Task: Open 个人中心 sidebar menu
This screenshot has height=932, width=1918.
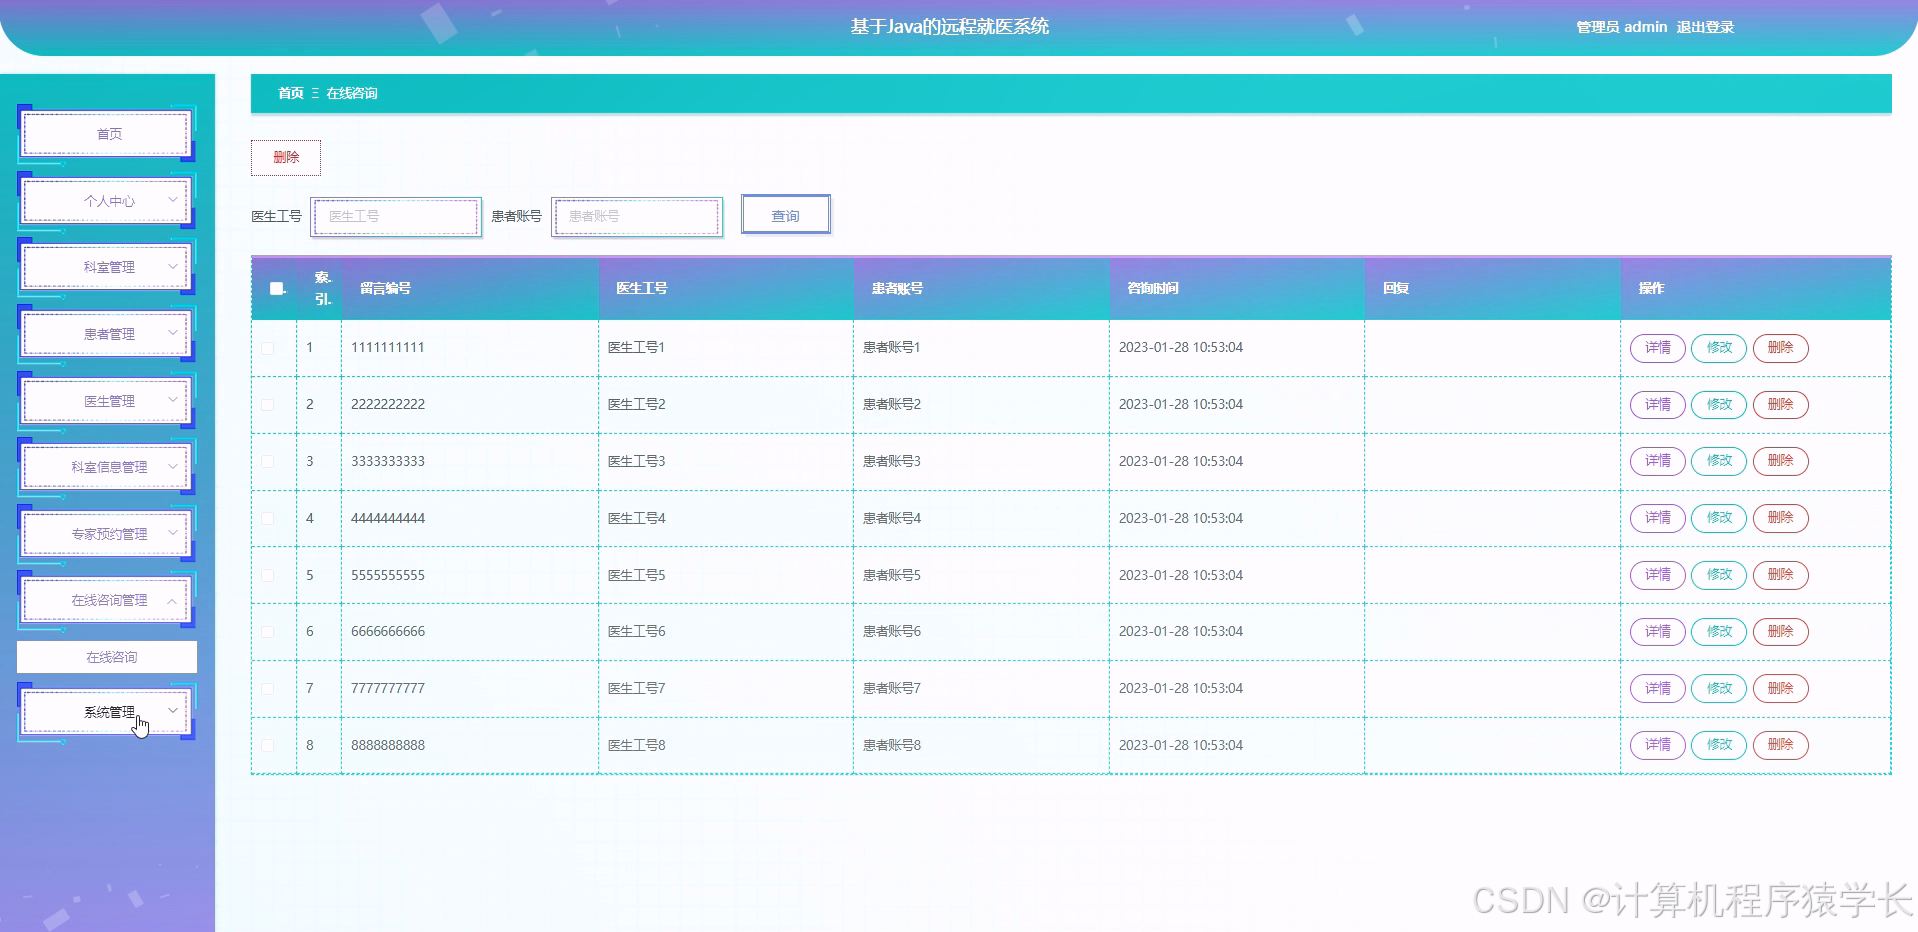Action: pyautogui.click(x=107, y=201)
